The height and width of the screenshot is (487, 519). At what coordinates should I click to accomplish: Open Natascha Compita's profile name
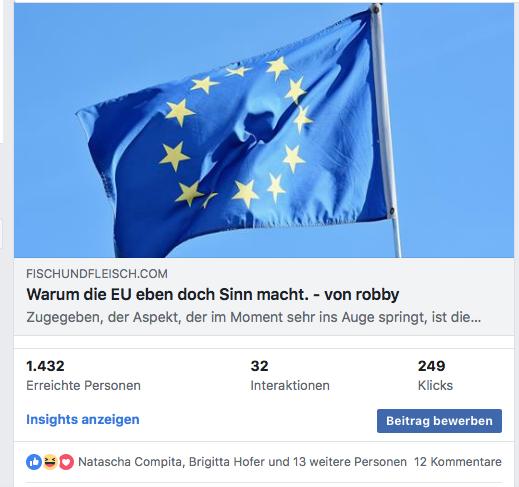pos(130,462)
